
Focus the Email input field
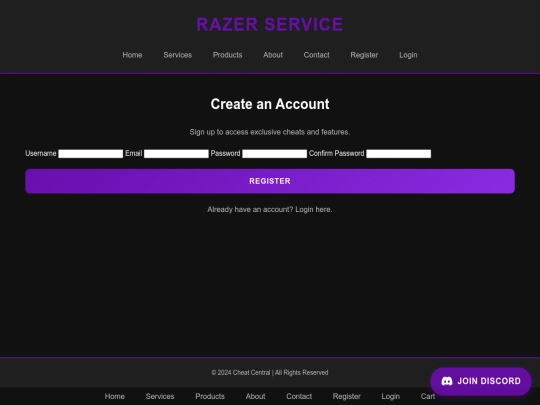(176, 154)
